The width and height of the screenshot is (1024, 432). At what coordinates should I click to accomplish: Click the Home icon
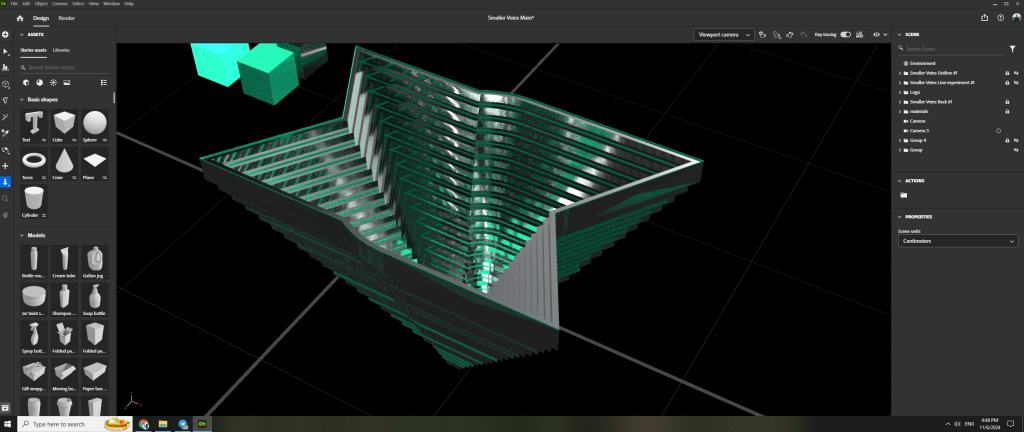(19, 18)
